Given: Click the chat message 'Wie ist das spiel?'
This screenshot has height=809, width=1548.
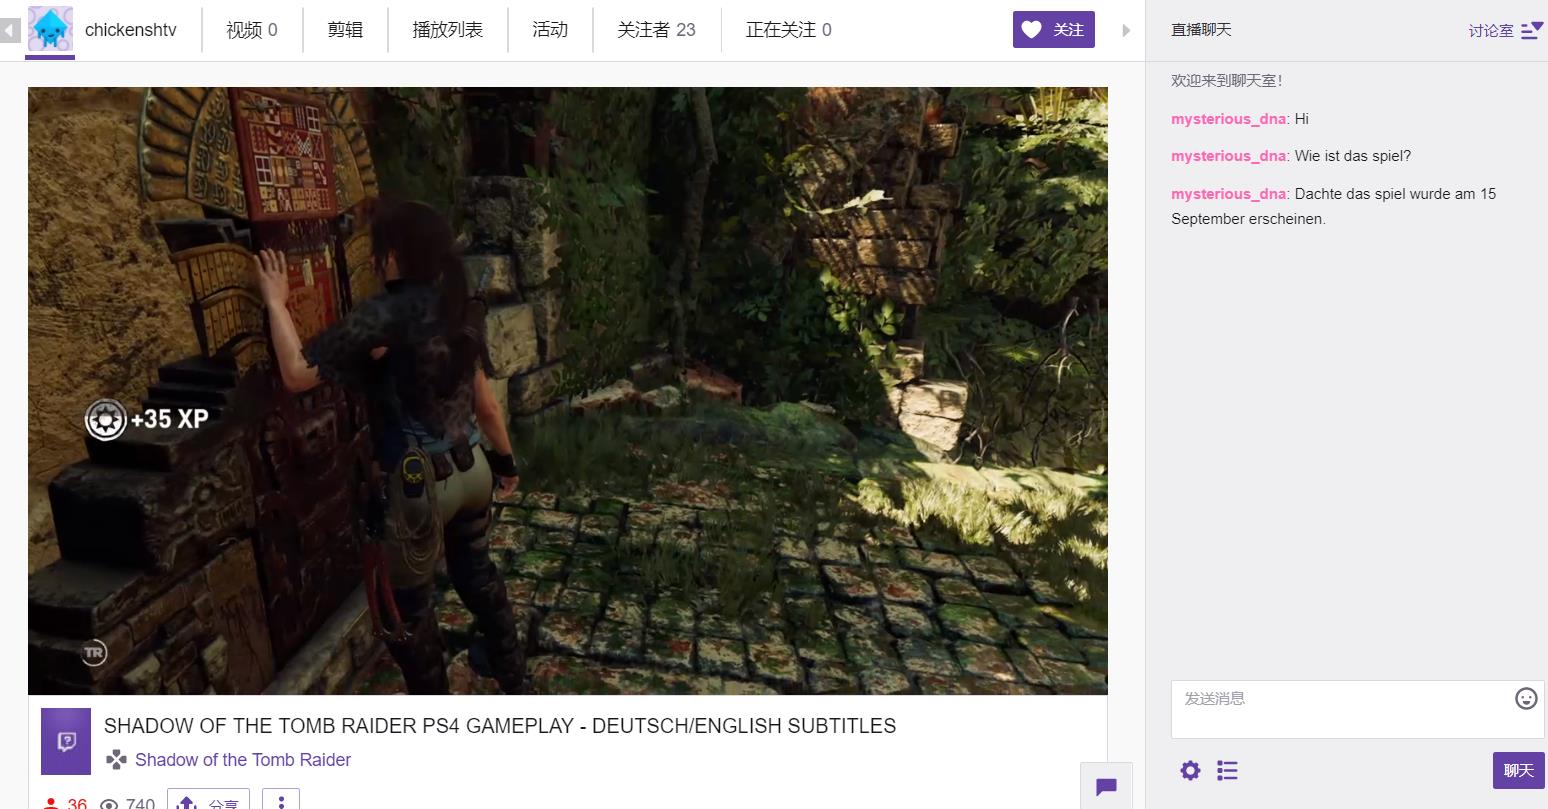Looking at the screenshot, I should point(1353,156).
